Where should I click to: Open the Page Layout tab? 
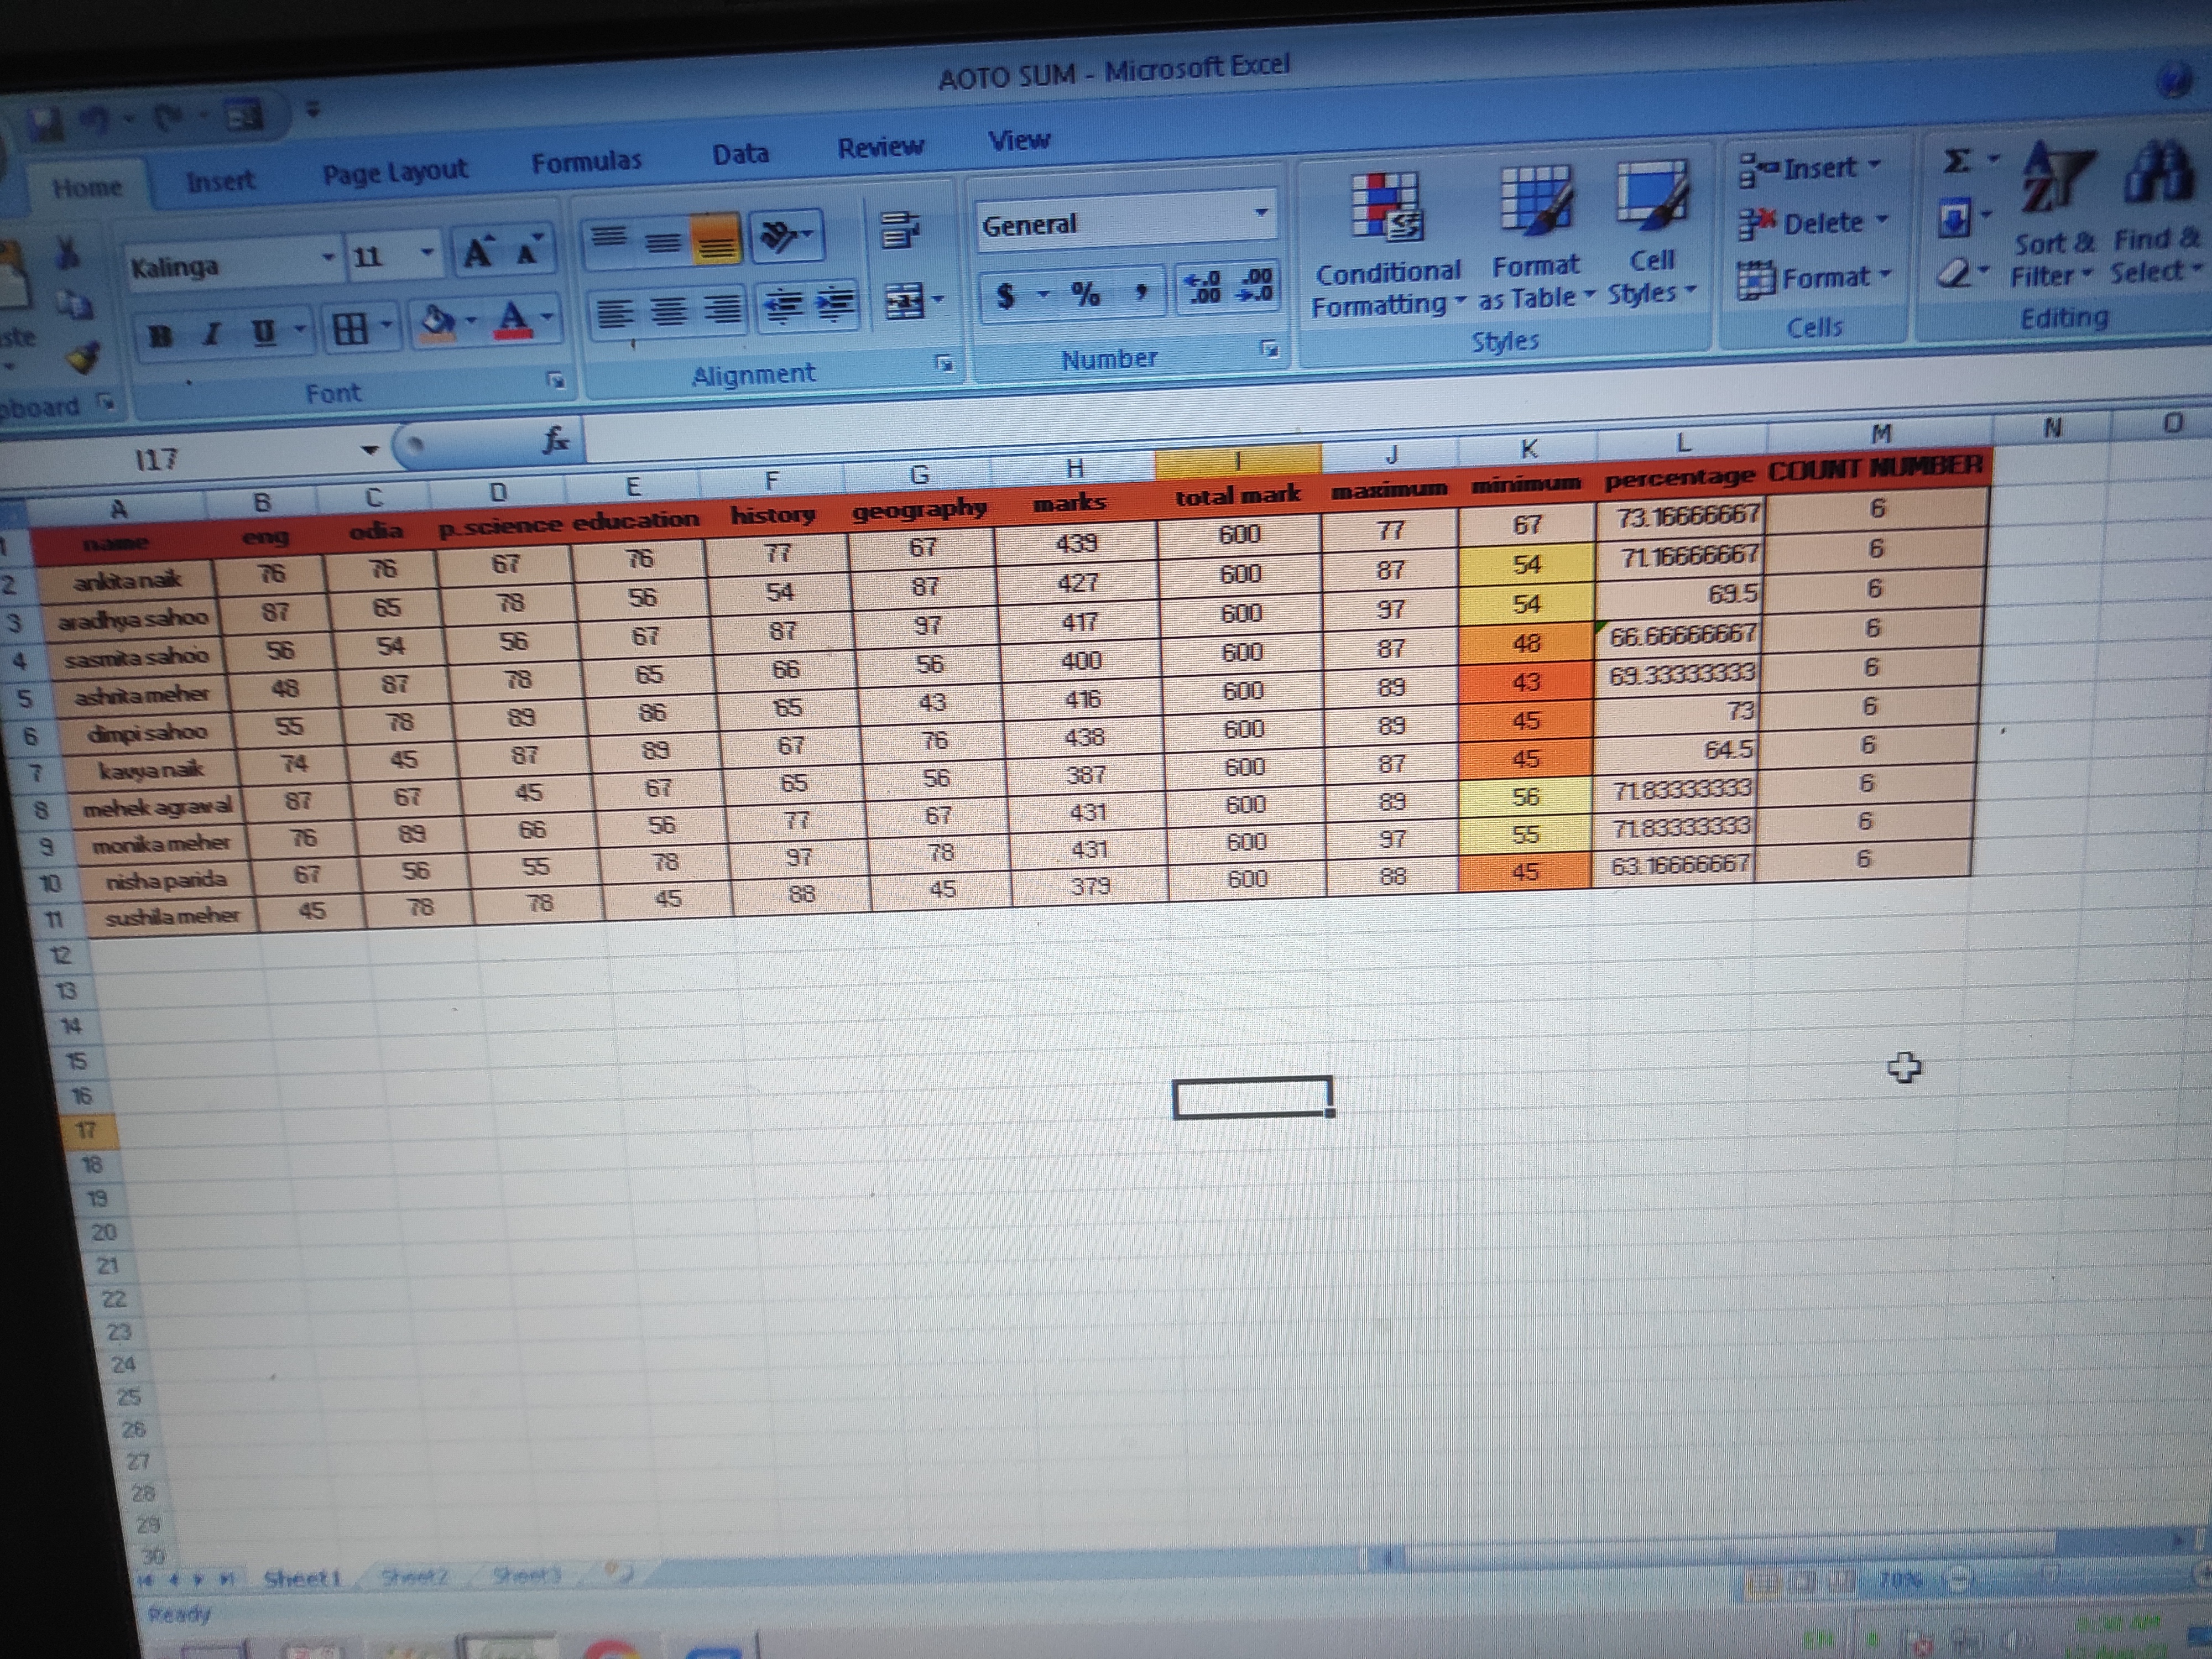click(395, 172)
